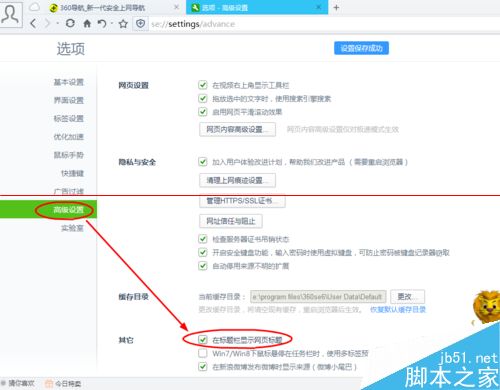The height and width of the screenshot is (390, 500).
Task: Open 快捷键 in the sidebar
Action: (72, 173)
